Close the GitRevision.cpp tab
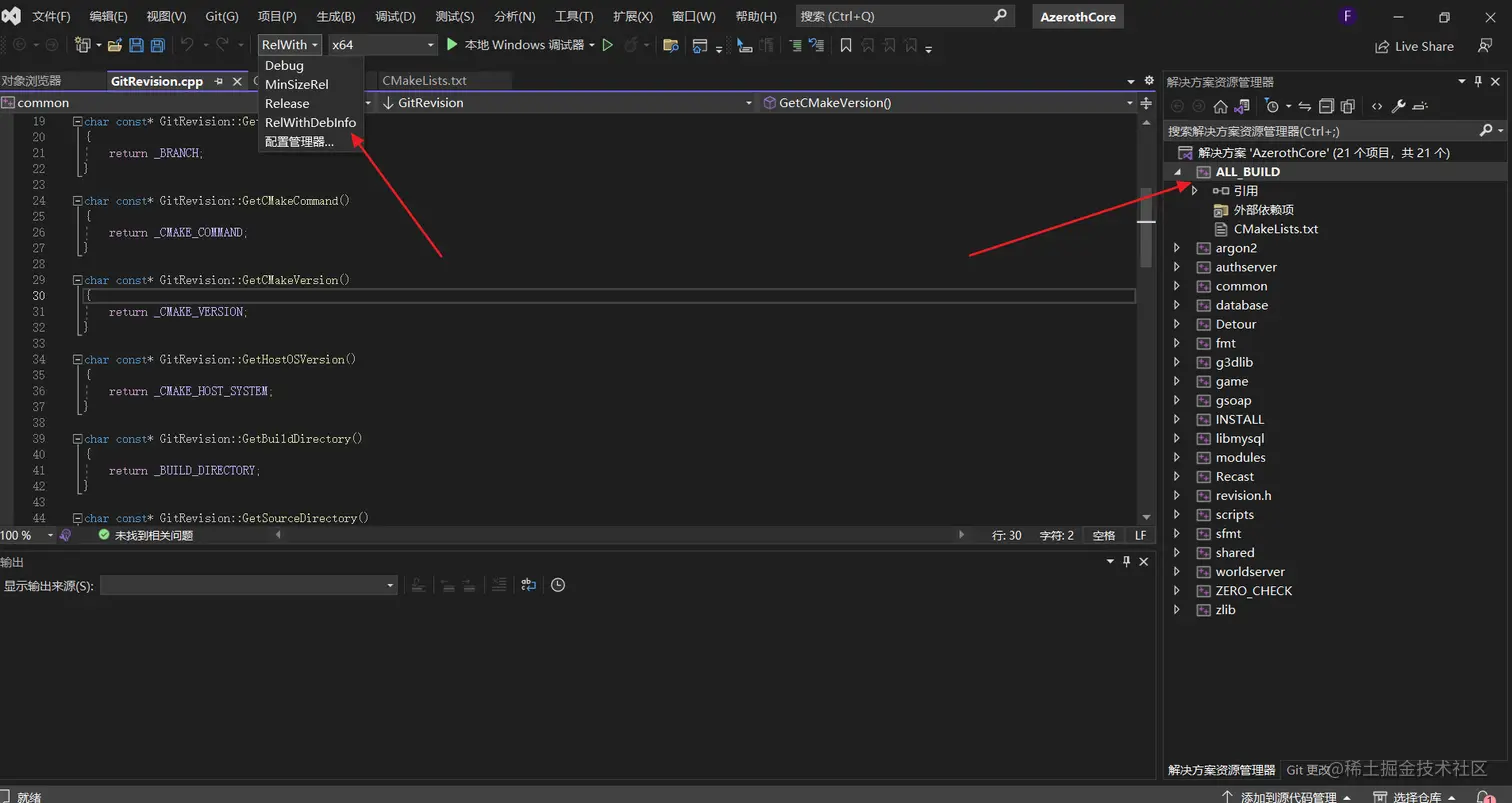 (238, 81)
